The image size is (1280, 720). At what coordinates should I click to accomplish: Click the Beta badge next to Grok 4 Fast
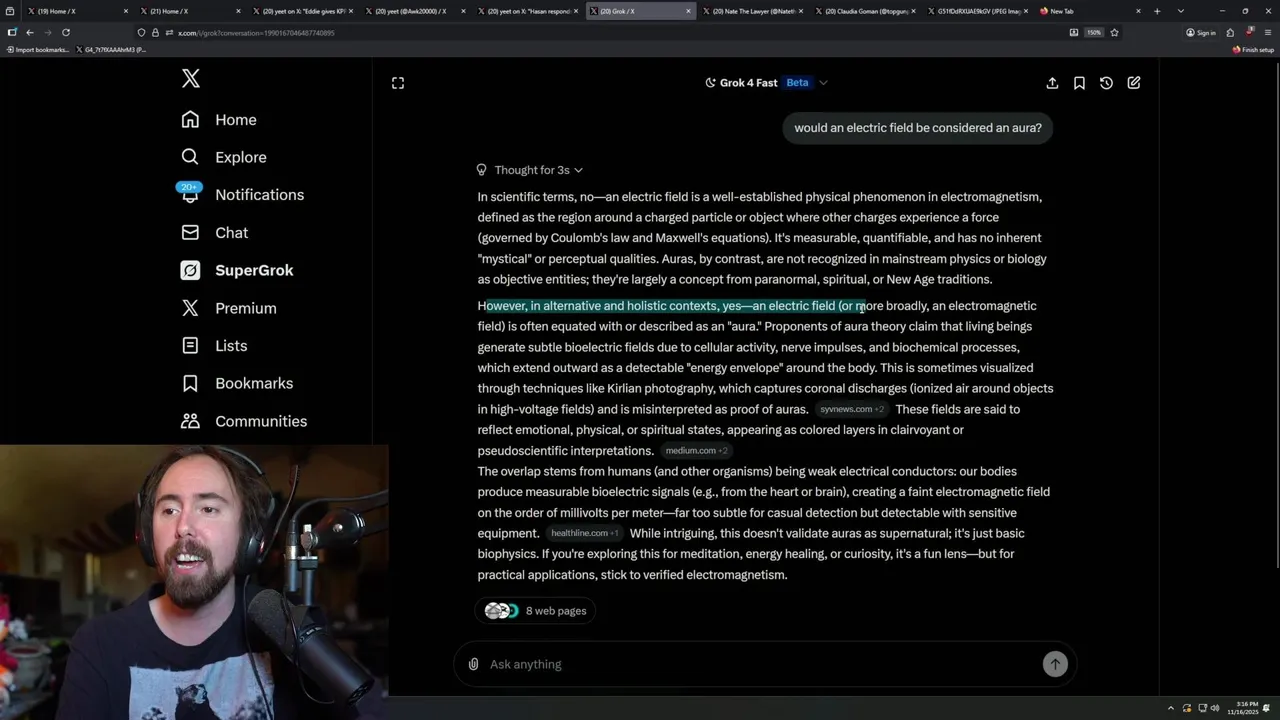click(x=797, y=83)
